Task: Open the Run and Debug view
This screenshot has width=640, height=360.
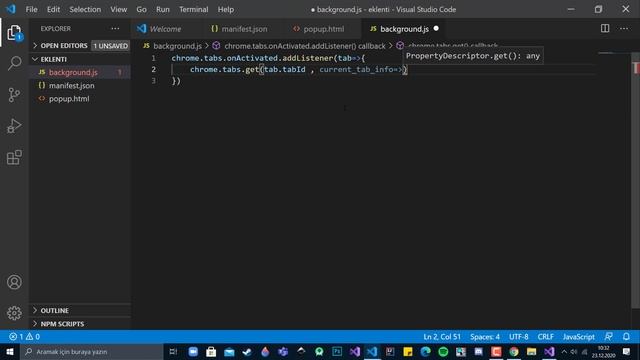Action: (14, 126)
